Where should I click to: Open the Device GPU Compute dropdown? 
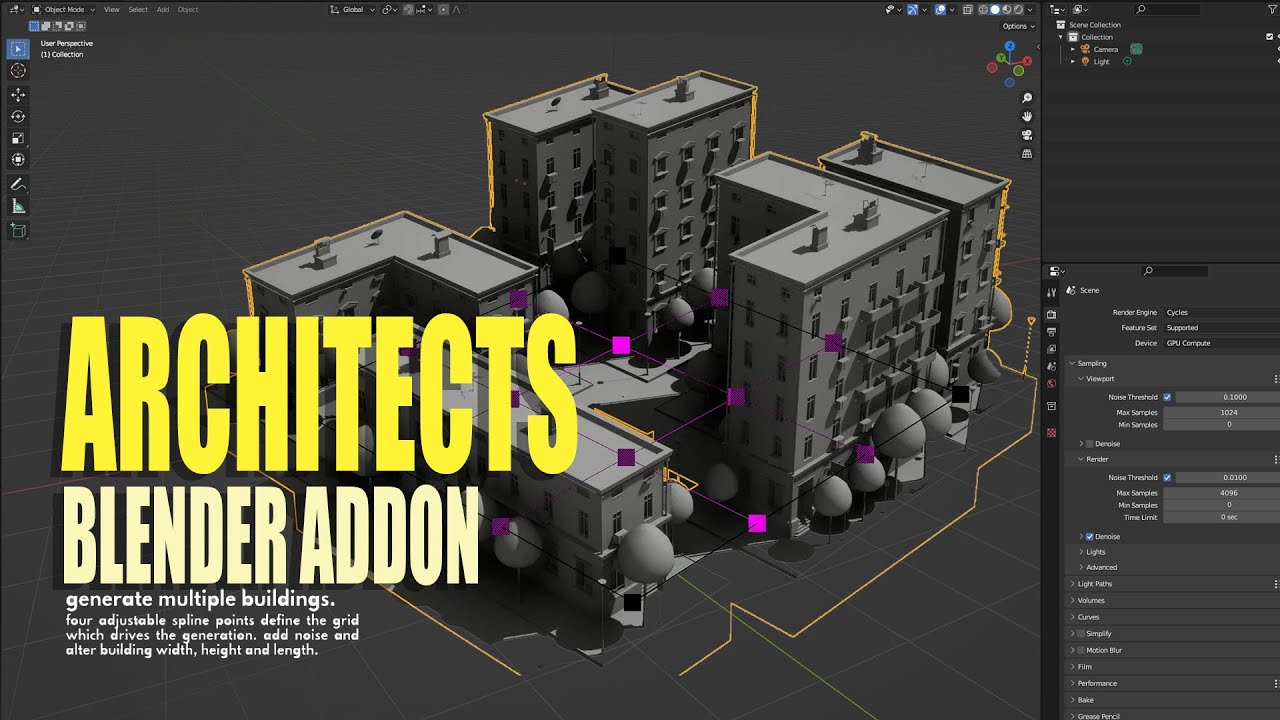pyautogui.click(x=1221, y=343)
